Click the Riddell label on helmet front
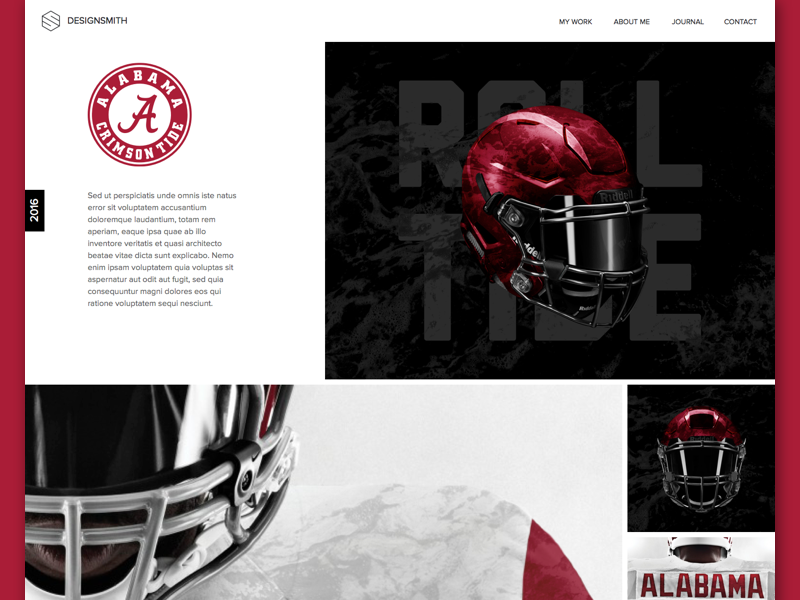This screenshot has width=800, height=600. [616, 196]
